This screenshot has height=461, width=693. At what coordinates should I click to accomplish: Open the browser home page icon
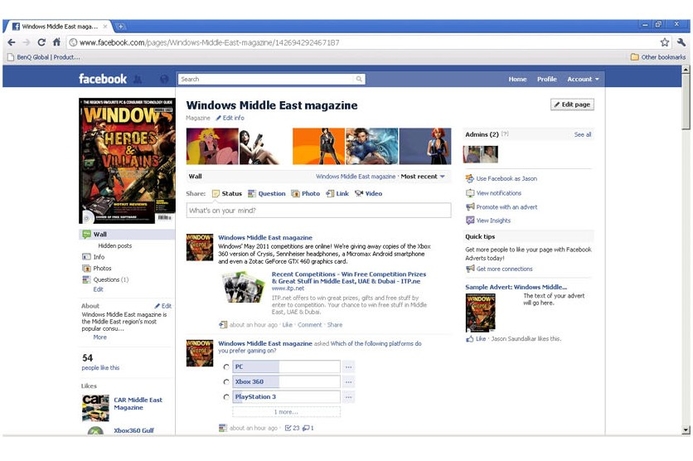pyautogui.click(x=57, y=42)
